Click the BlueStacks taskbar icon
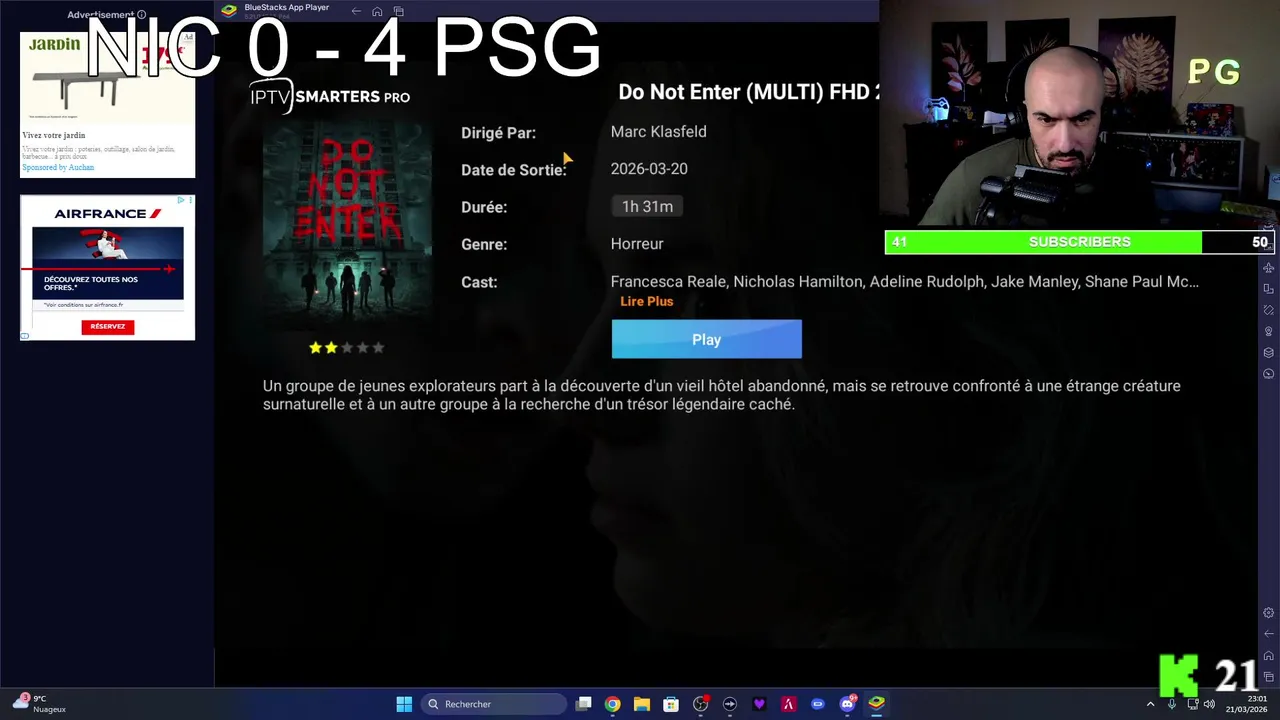 pyautogui.click(x=876, y=704)
